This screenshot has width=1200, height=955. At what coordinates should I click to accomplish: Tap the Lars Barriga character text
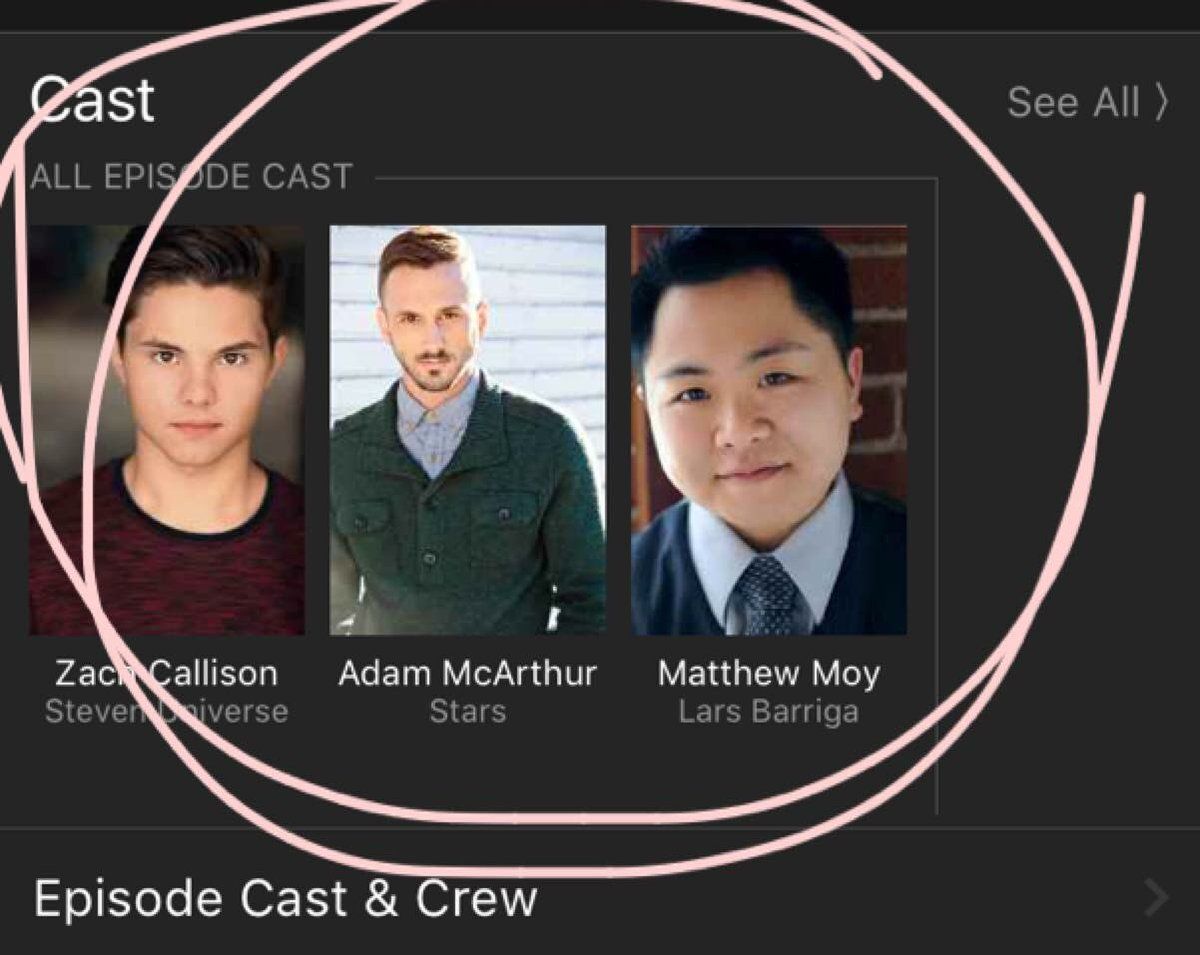coord(769,712)
